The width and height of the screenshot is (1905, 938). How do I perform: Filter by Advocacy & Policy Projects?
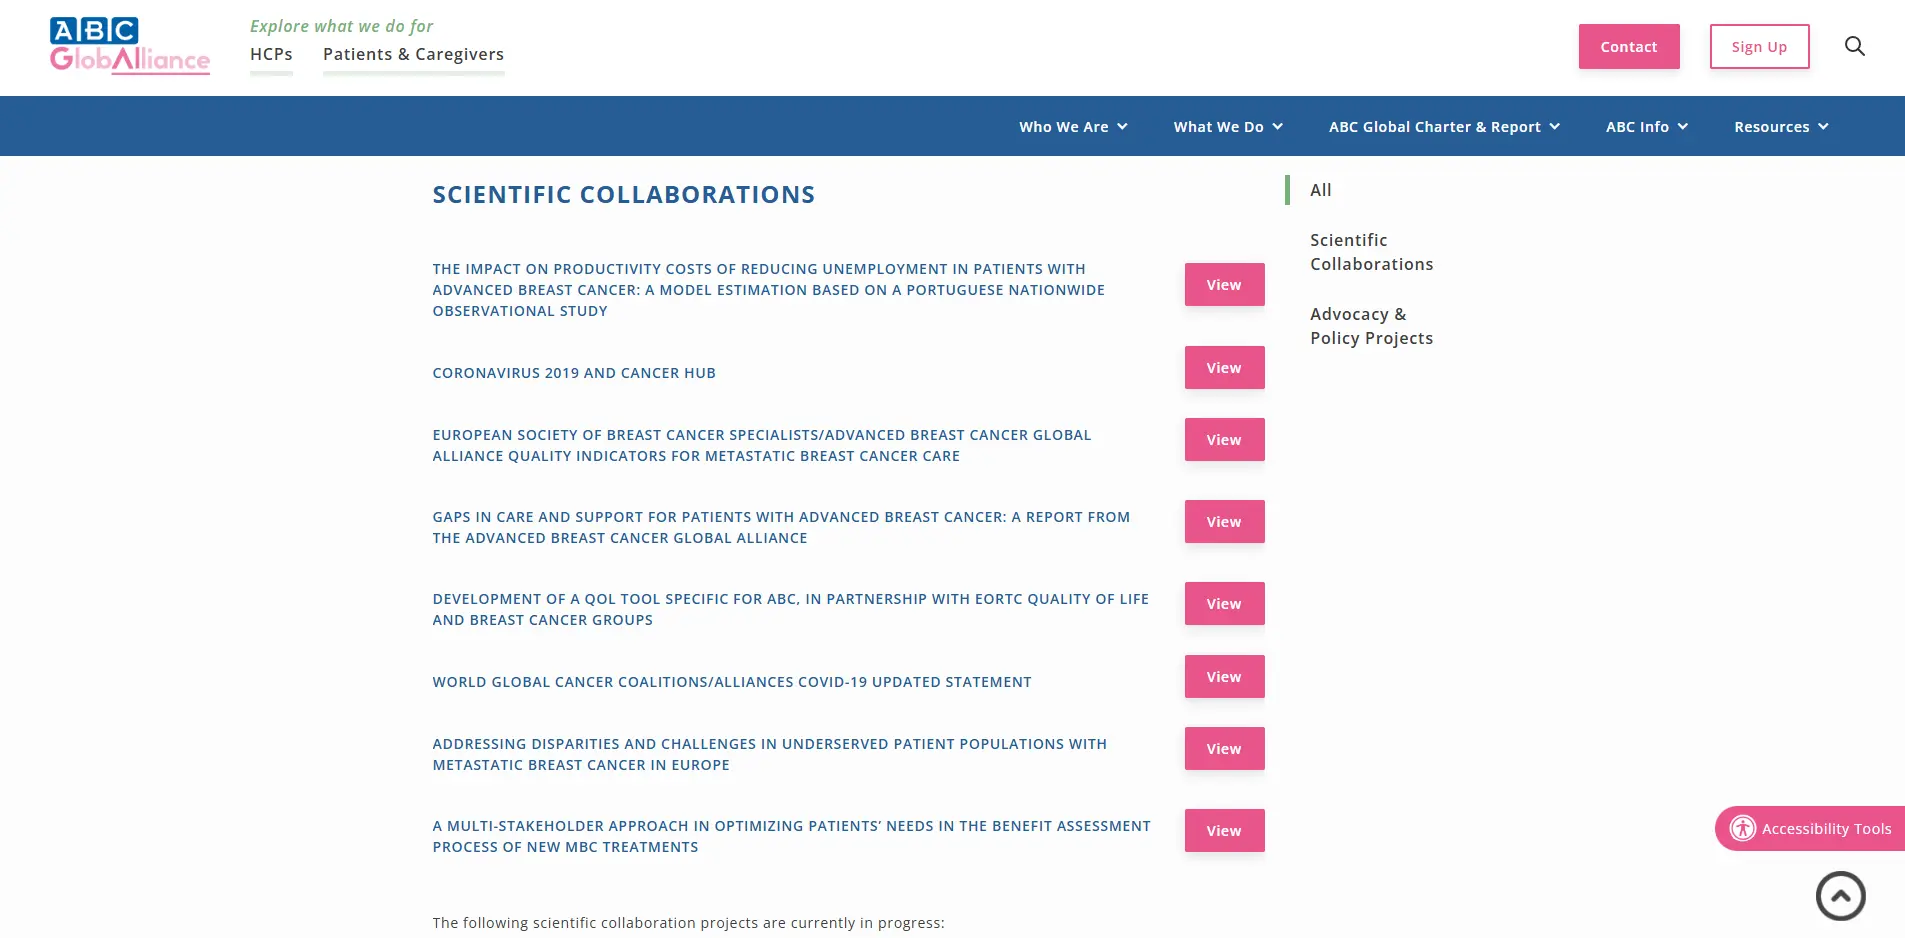click(x=1371, y=326)
